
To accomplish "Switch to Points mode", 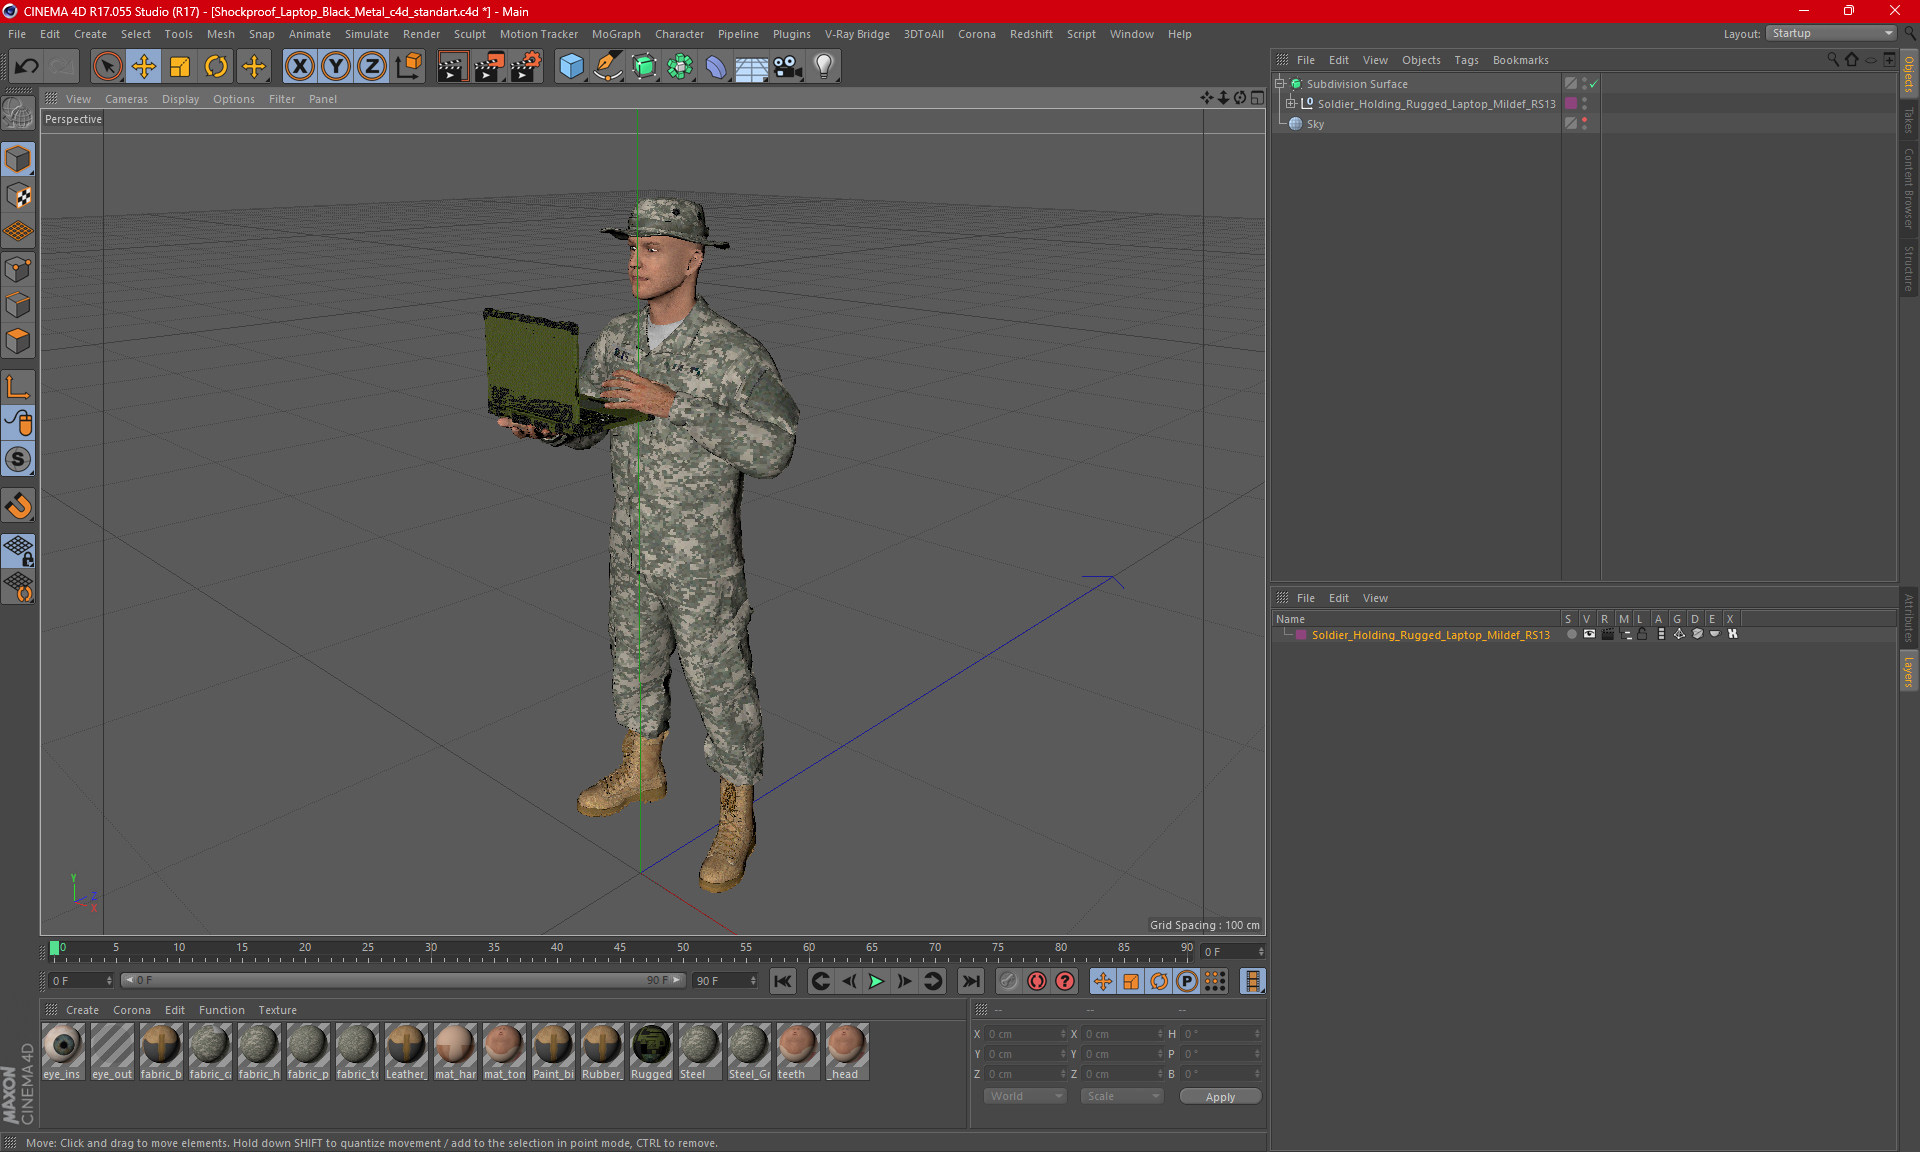I will click(18, 269).
